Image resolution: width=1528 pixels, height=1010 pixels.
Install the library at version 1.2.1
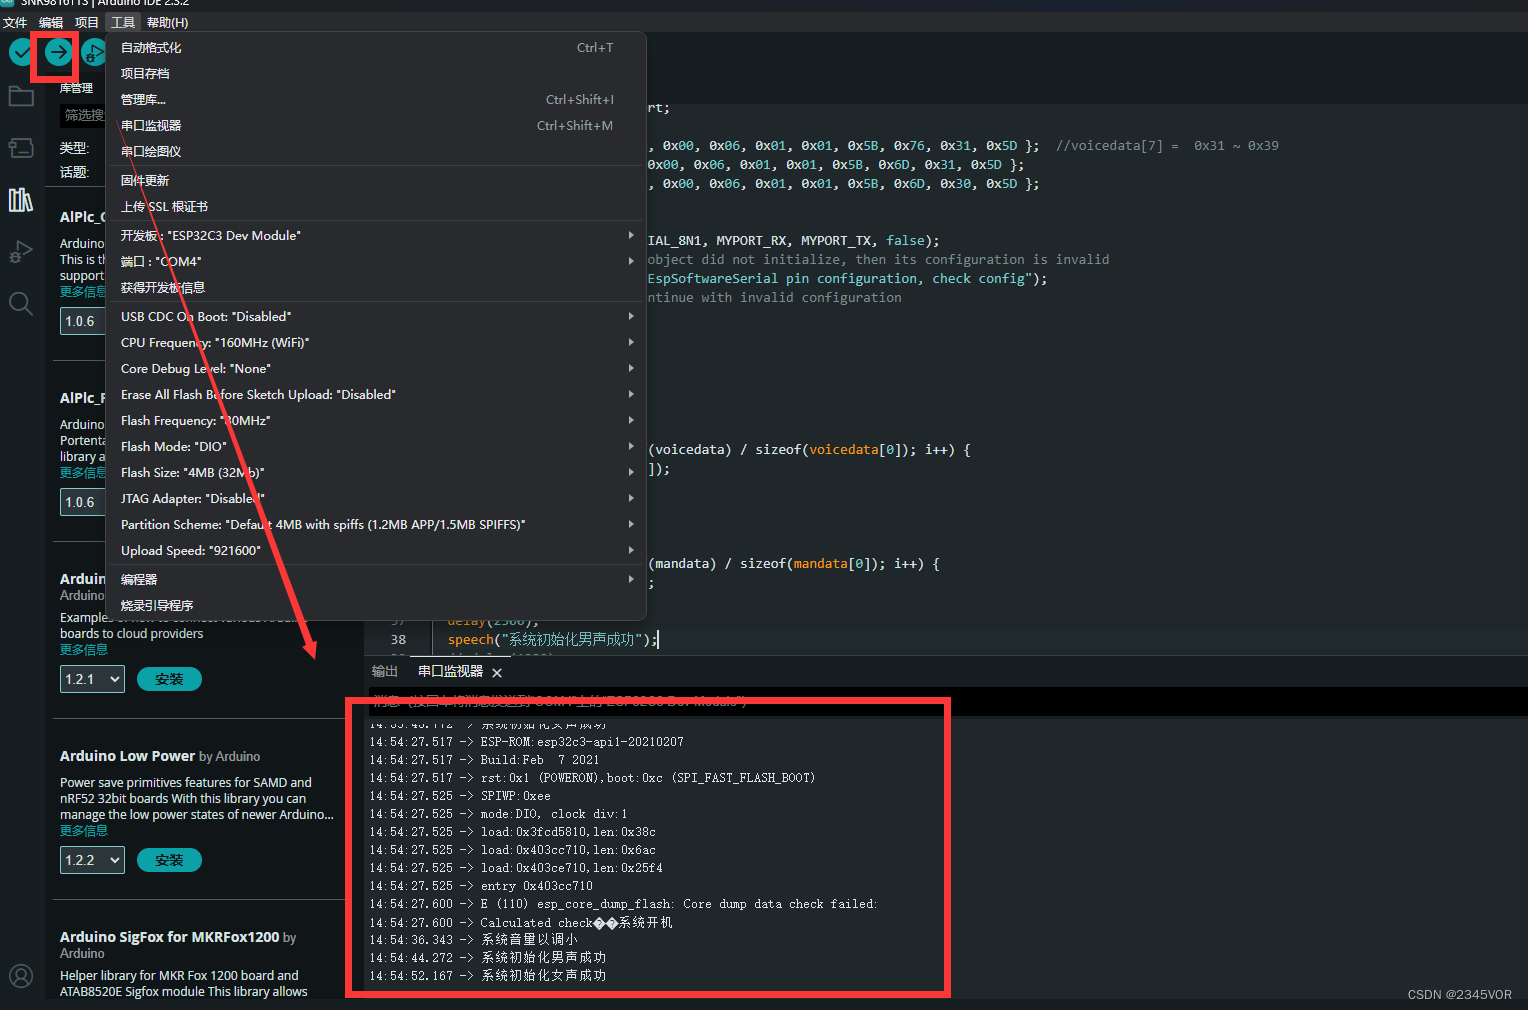coord(169,679)
